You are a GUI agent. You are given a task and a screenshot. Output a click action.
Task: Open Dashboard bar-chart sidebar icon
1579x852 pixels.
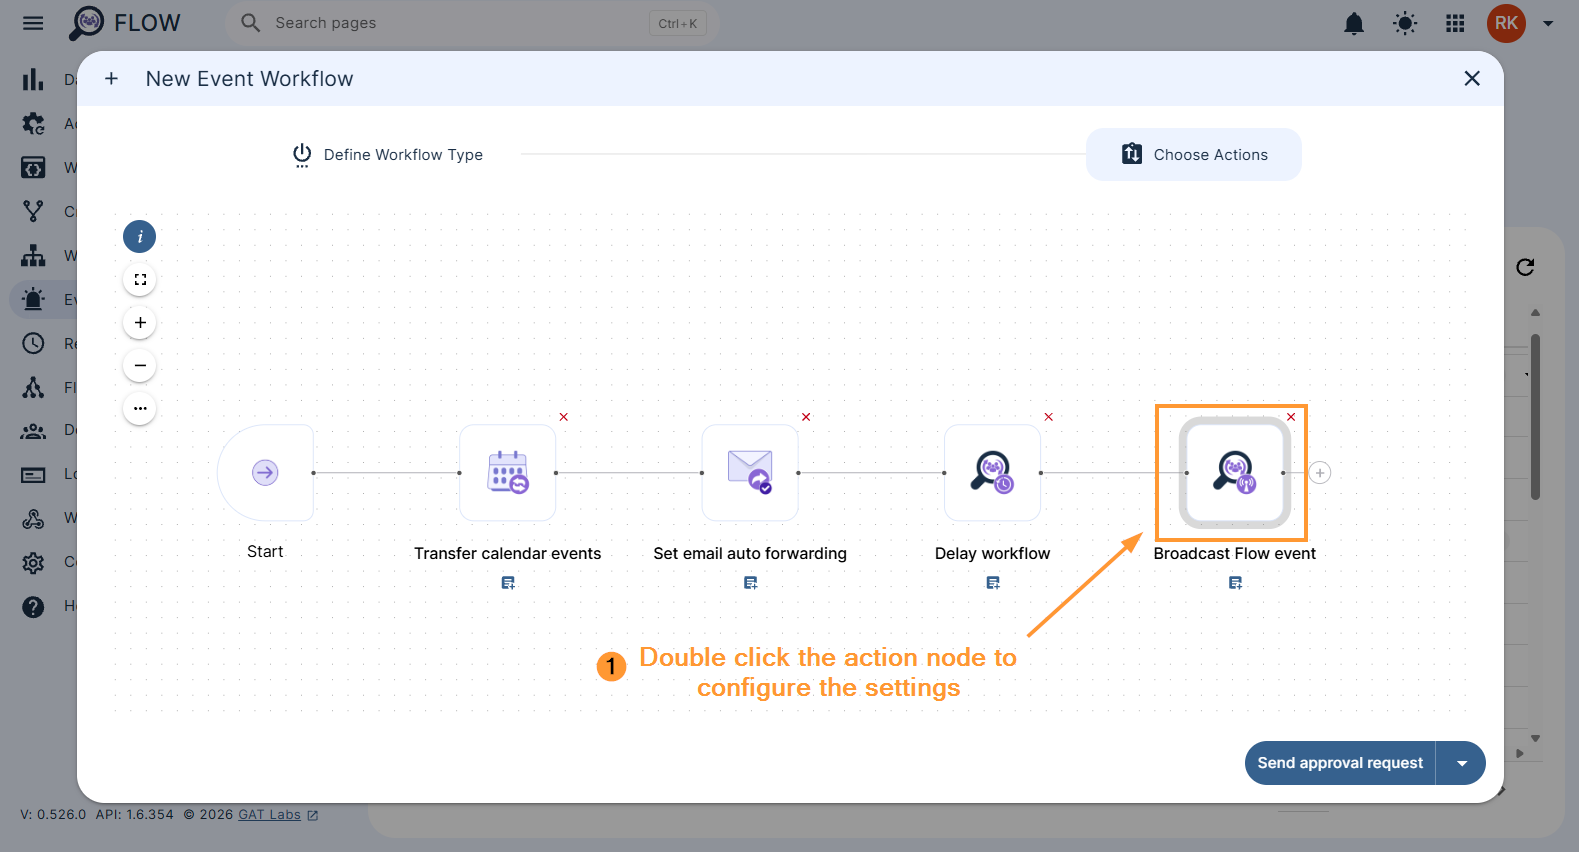click(x=33, y=79)
